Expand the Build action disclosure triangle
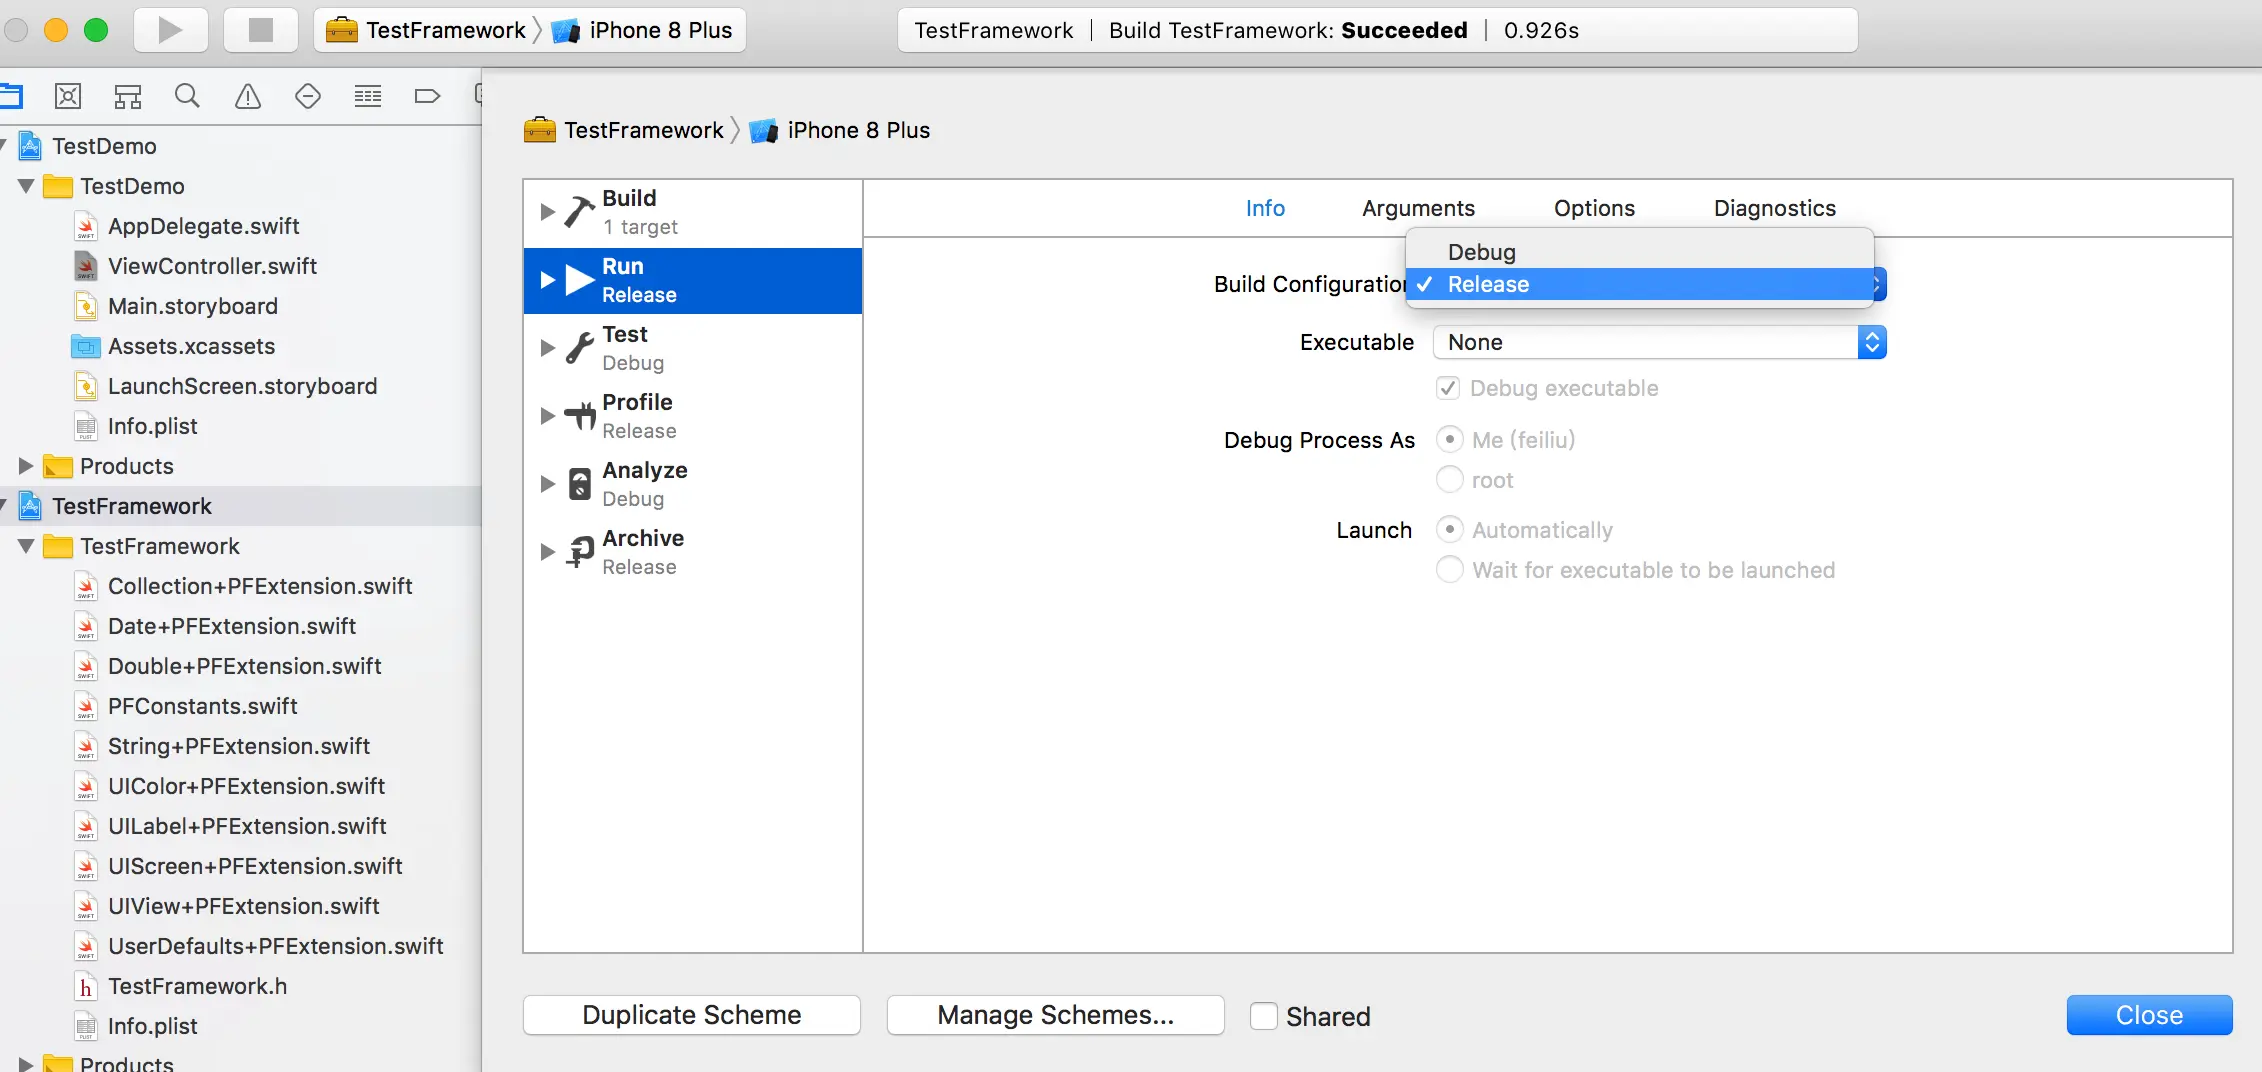2262x1072 pixels. (547, 212)
